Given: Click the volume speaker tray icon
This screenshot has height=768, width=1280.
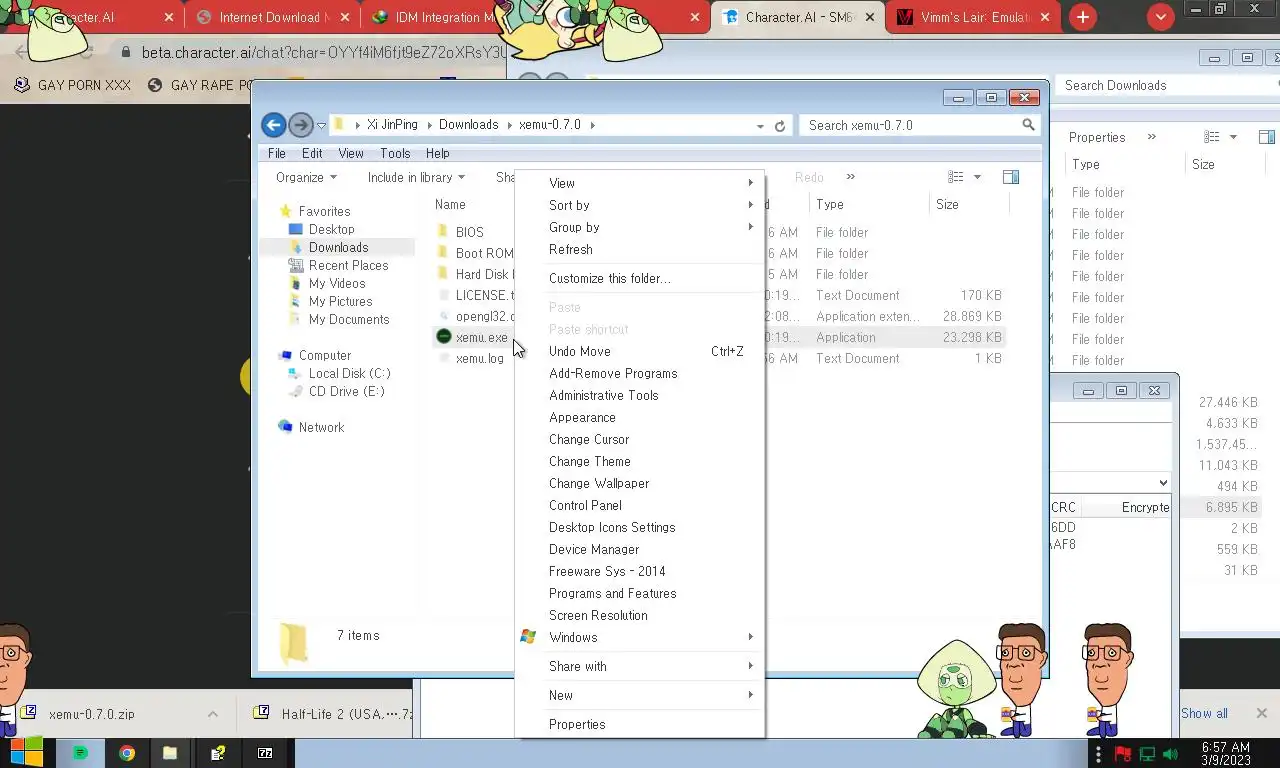Looking at the screenshot, I should [1170, 754].
